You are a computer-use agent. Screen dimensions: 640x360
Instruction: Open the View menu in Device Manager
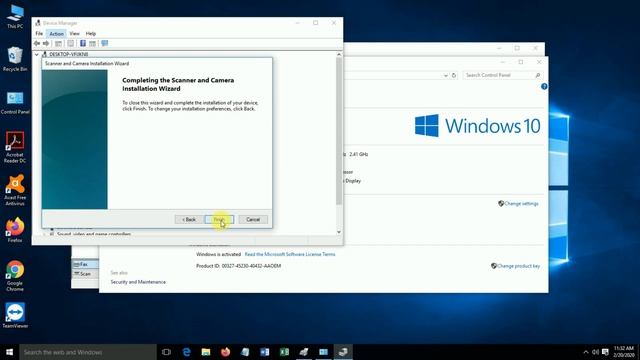tap(74, 33)
